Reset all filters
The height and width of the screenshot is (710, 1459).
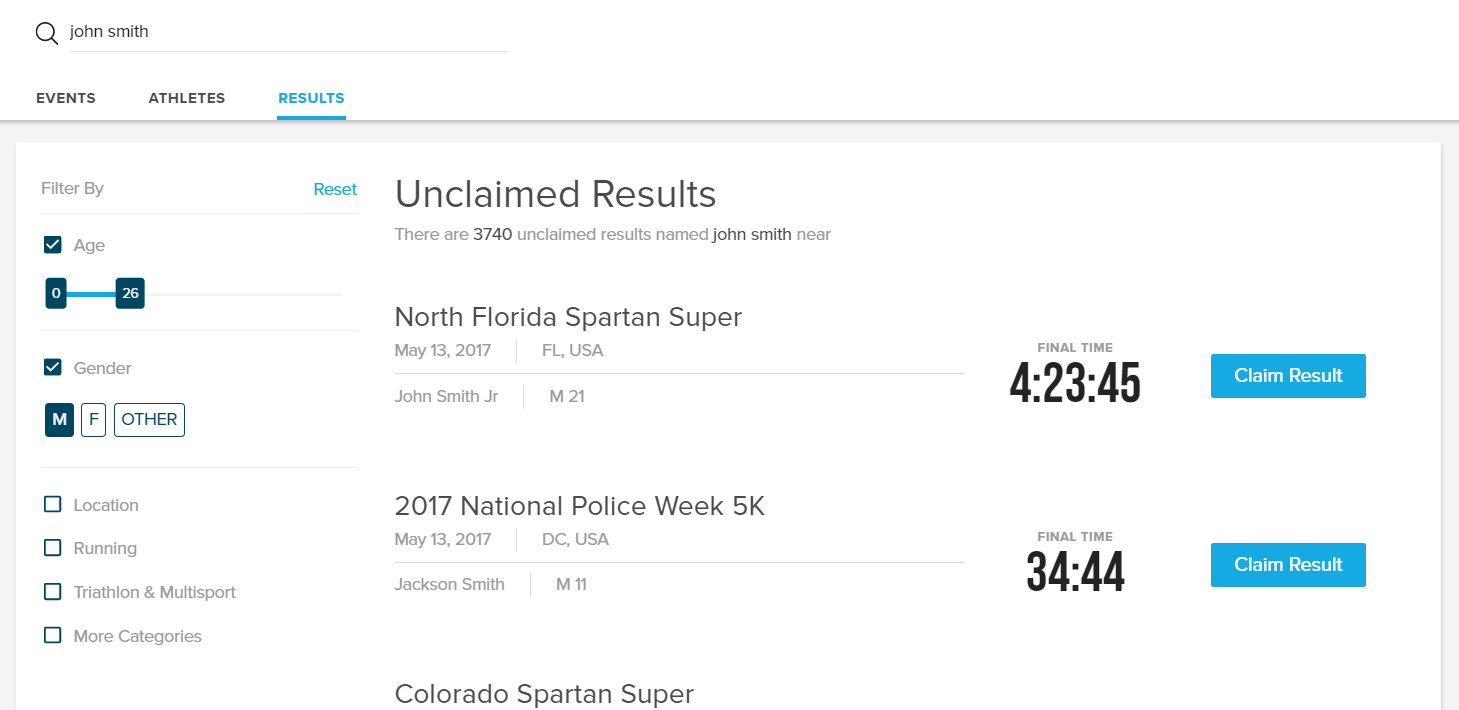335,189
